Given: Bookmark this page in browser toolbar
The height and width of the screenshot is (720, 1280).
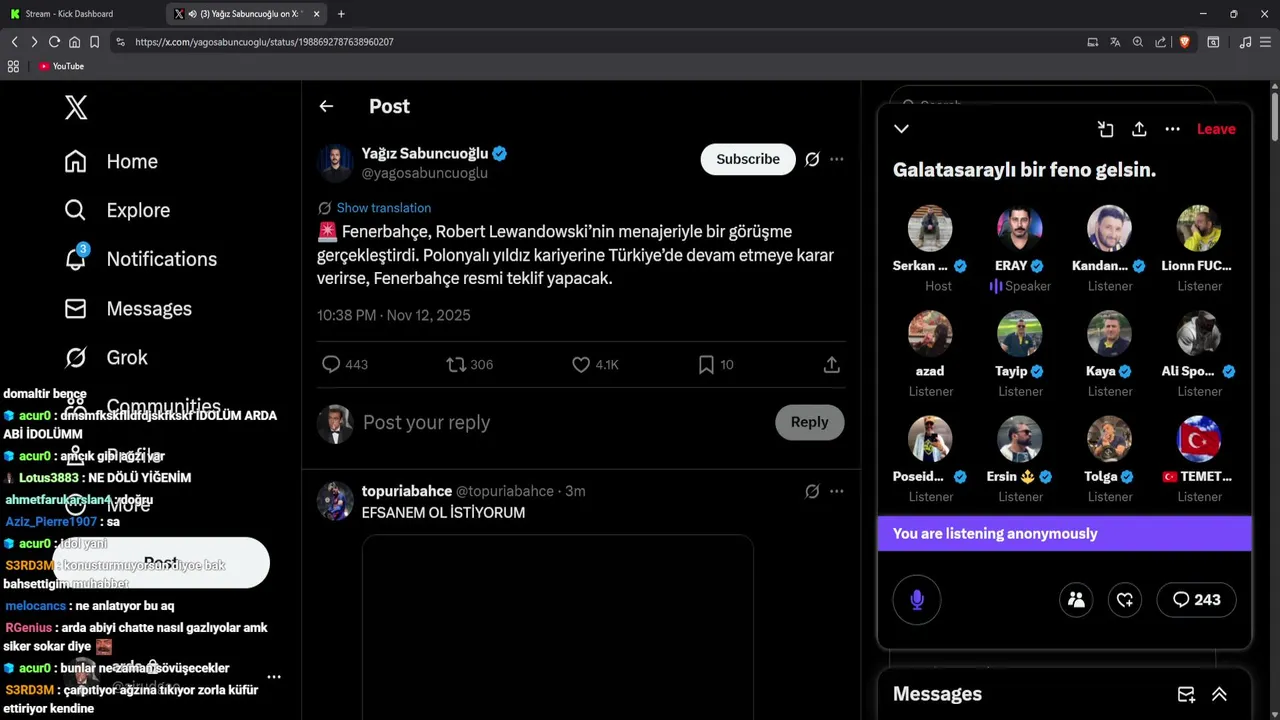Looking at the screenshot, I should point(94,42).
